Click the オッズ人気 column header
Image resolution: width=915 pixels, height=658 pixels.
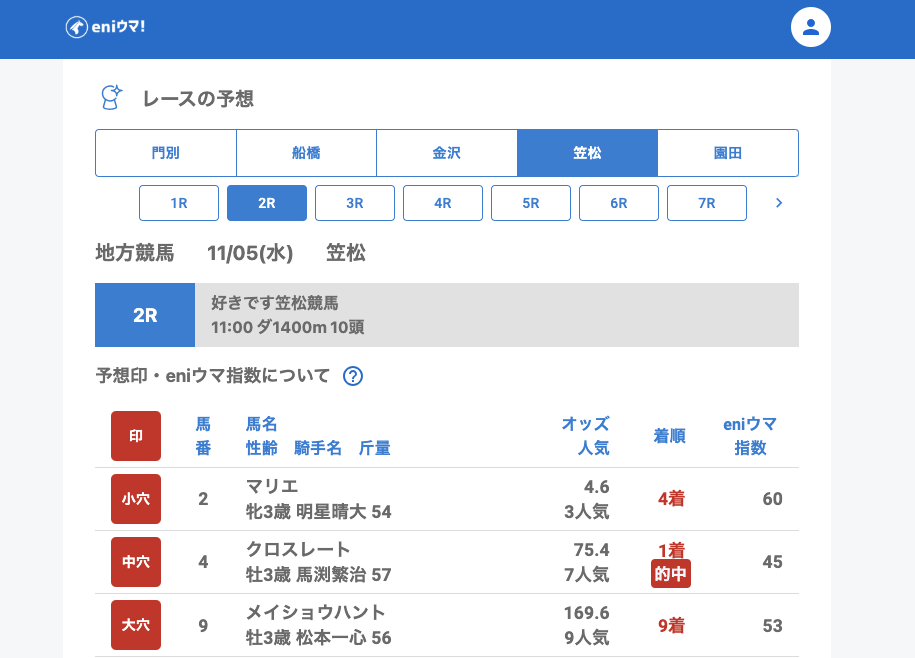pyautogui.click(x=585, y=435)
